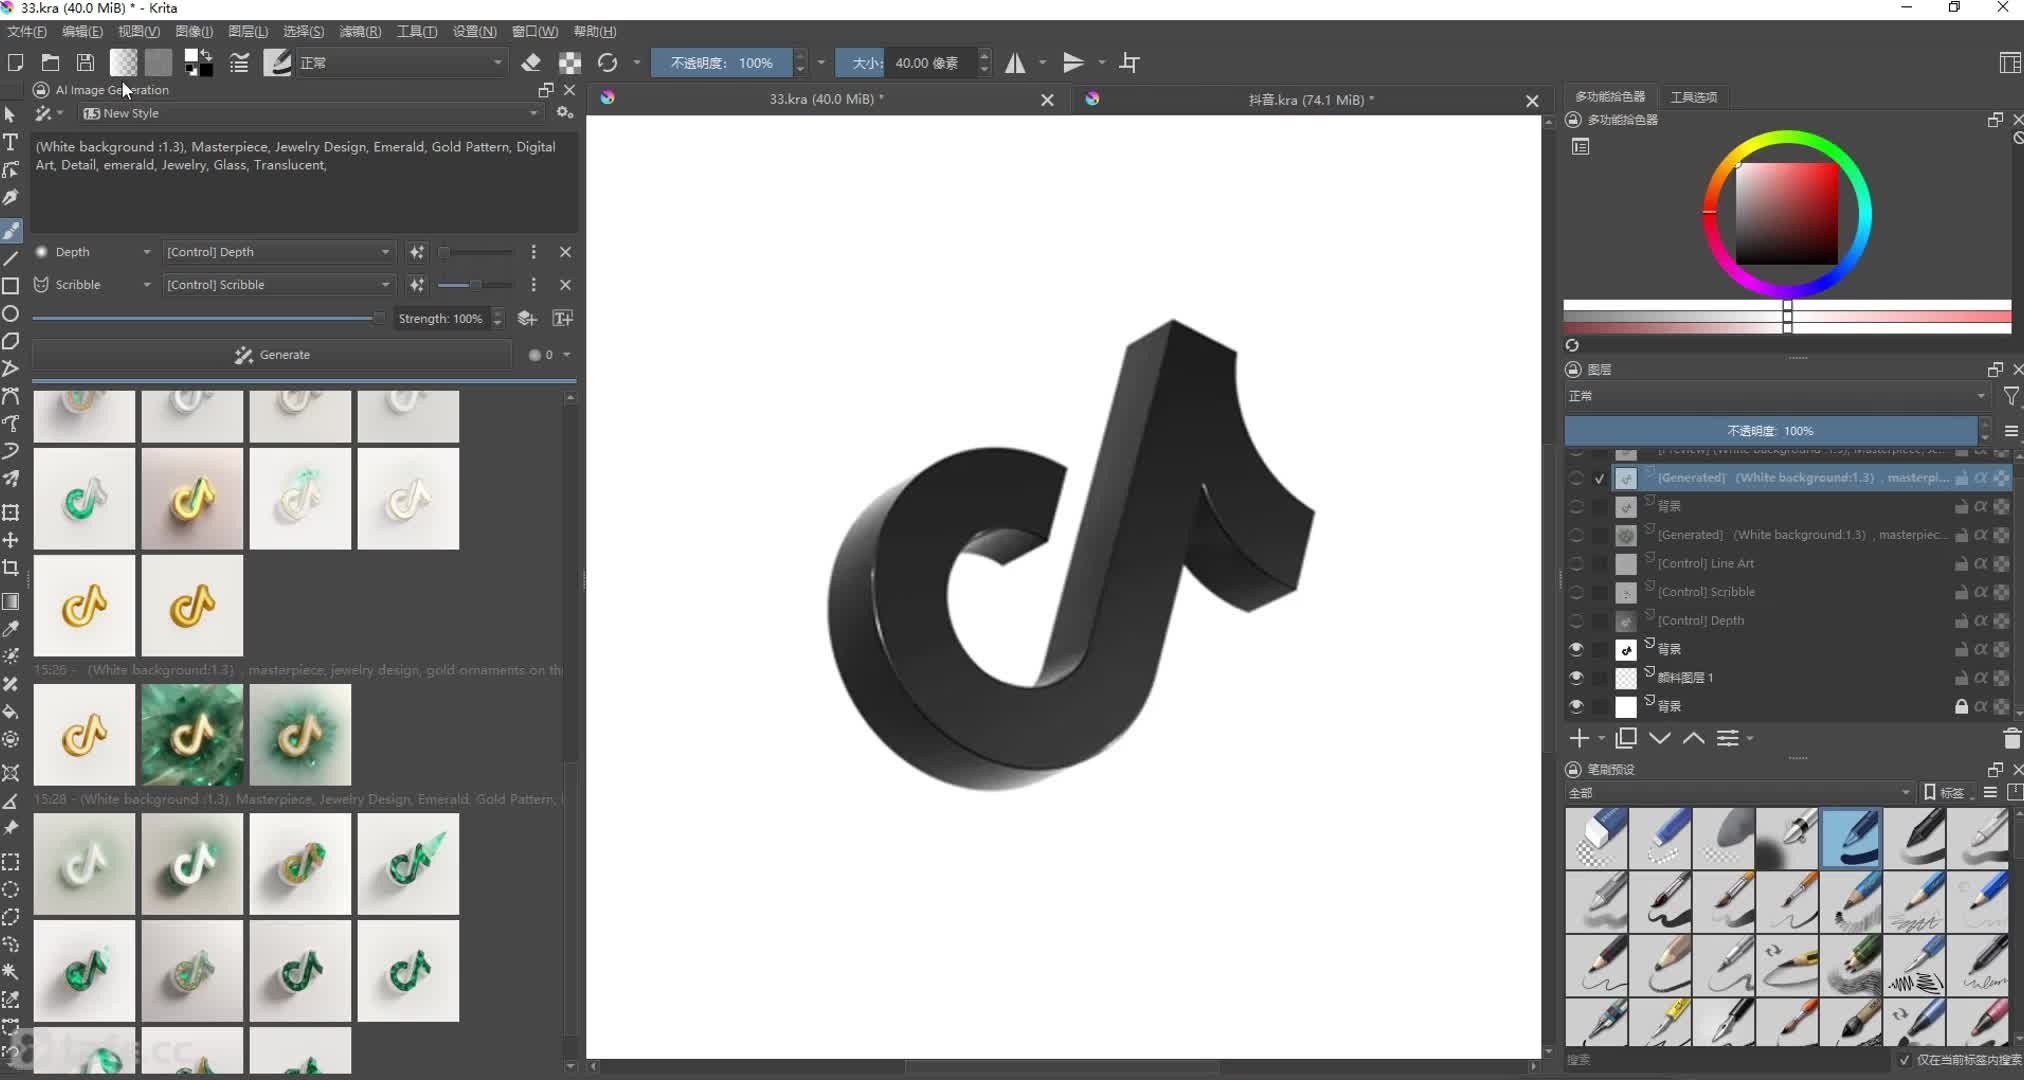
Task: Open the Depth control type dropdown
Action: (x=94, y=252)
